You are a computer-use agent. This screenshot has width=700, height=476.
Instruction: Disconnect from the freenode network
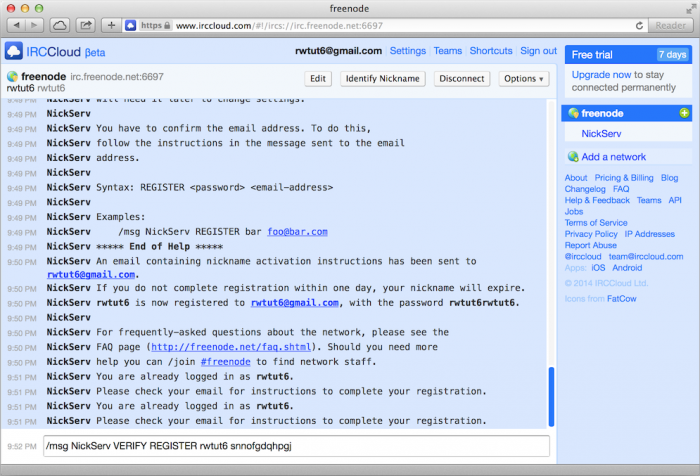(462, 79)
